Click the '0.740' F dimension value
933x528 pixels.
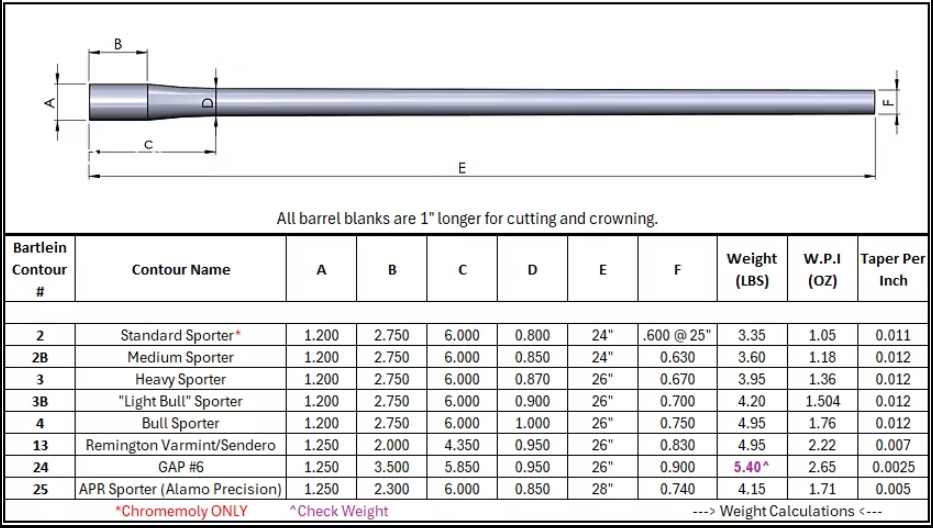coord(677,489)
